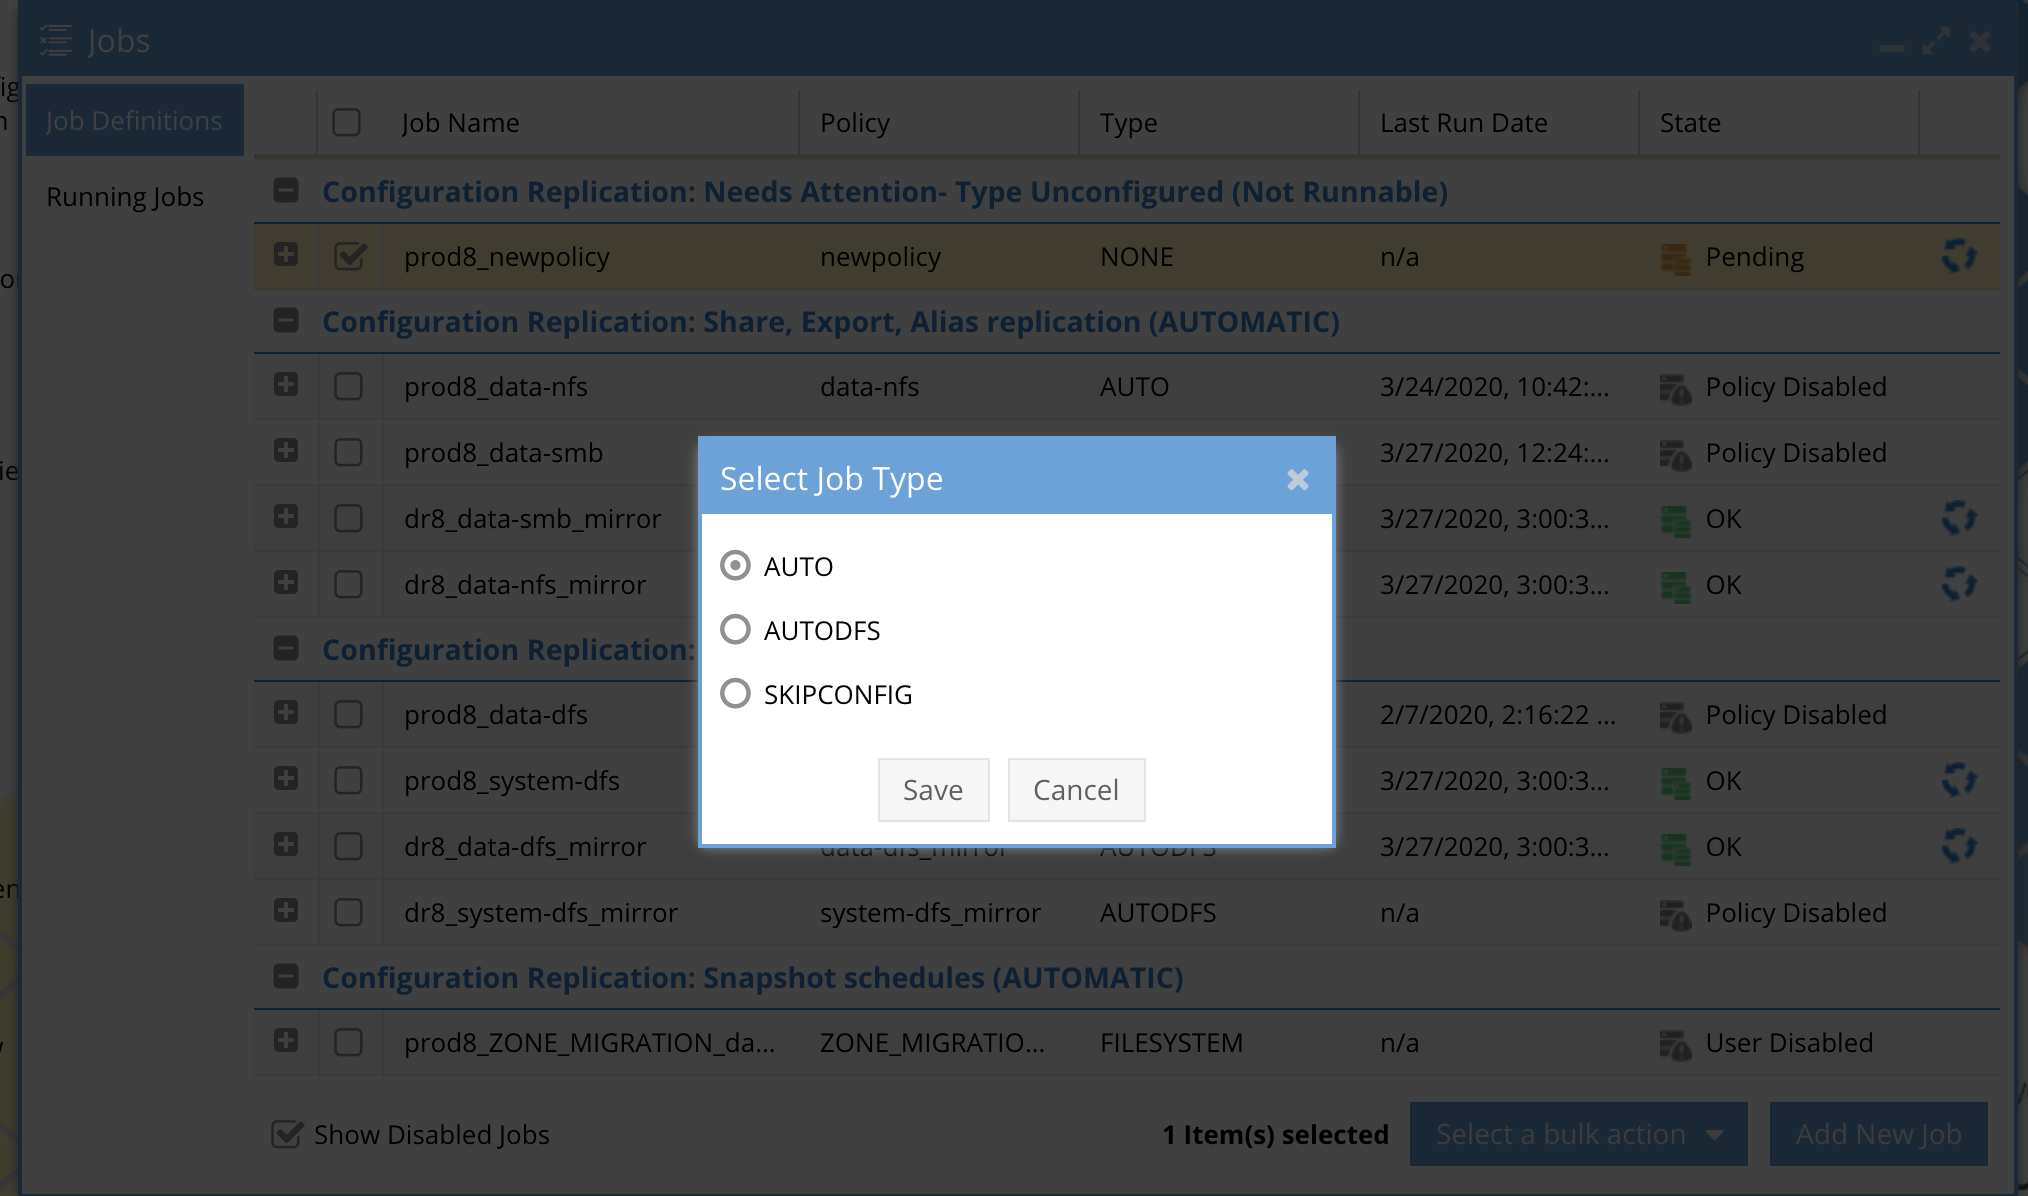Viewport: 2028px width, 1196px height.
Task: Click Policy Disabled icon for dr8_system-dfs_mirror
Action: point(1675,914)
